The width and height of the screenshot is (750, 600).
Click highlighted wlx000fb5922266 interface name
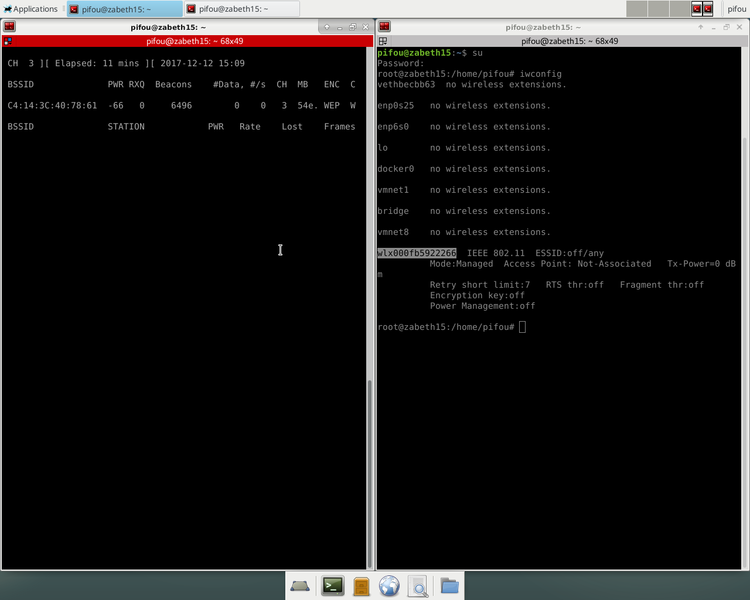[417, 253]
